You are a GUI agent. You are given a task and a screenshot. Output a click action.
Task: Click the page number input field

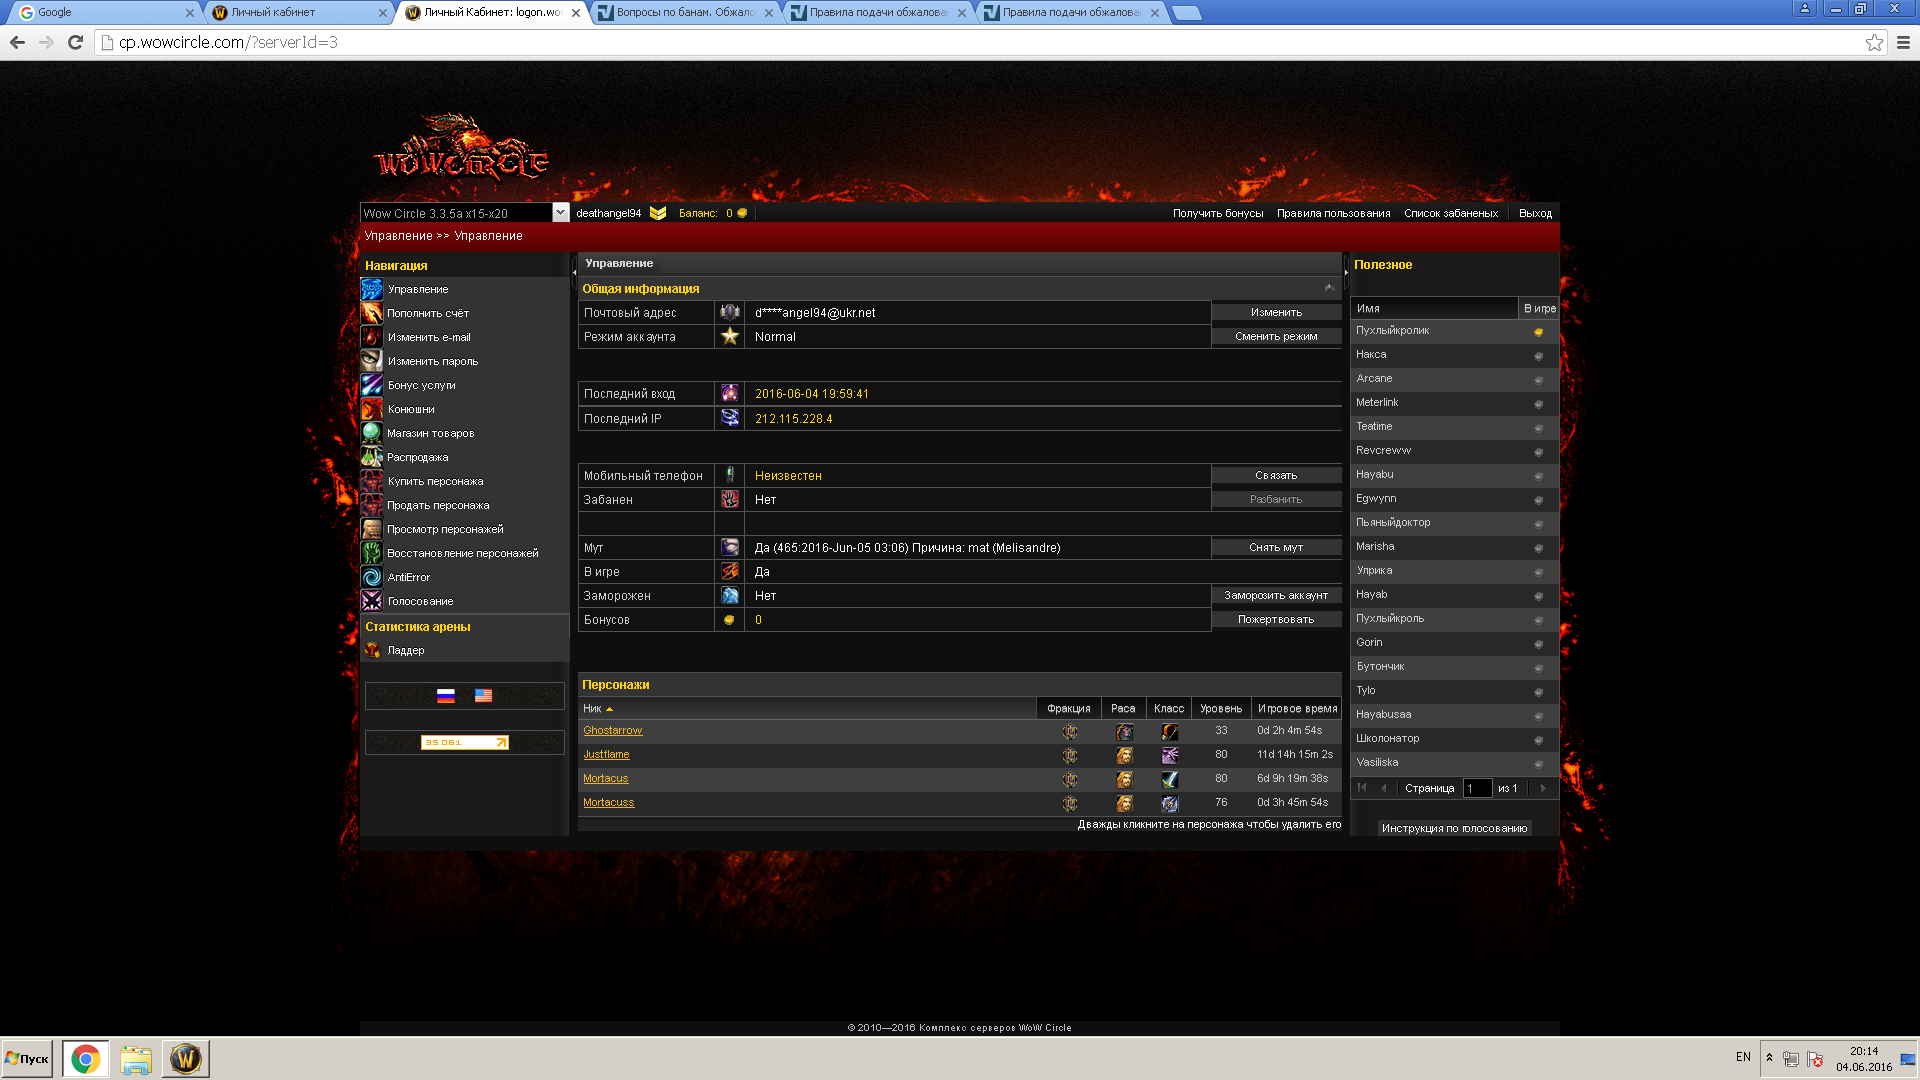(1477, 788)
